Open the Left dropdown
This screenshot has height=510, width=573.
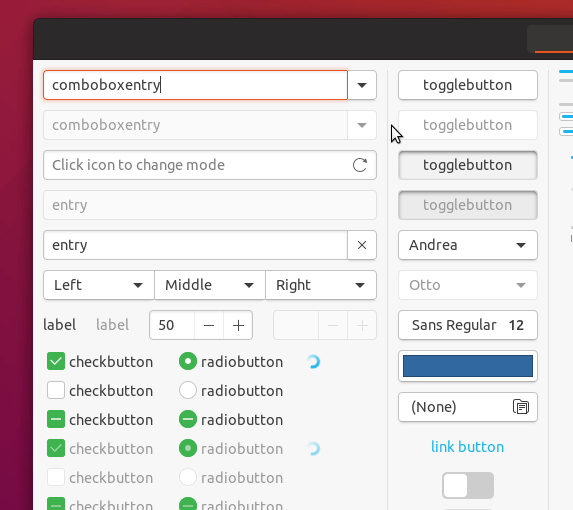pyautogui.click(x=99, y=285)
